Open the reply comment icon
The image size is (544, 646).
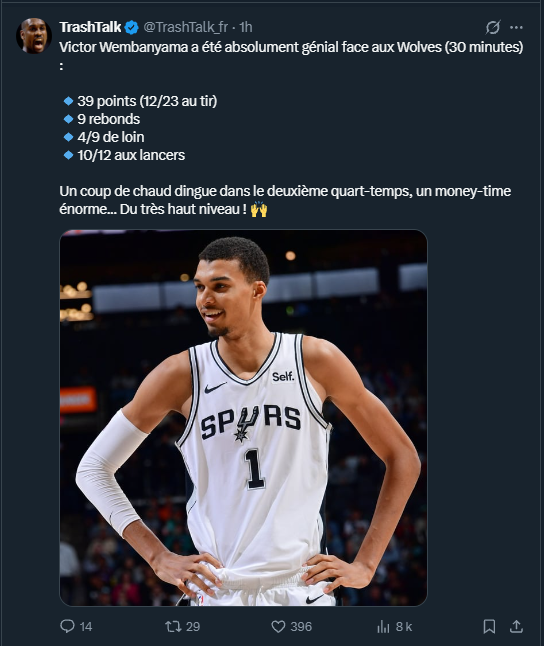pos(67,626)
